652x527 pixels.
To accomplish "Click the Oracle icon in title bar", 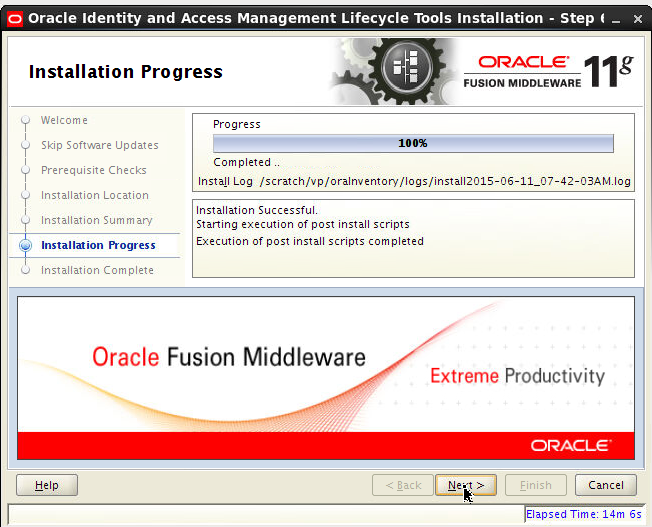I will (x=15, y=19).
